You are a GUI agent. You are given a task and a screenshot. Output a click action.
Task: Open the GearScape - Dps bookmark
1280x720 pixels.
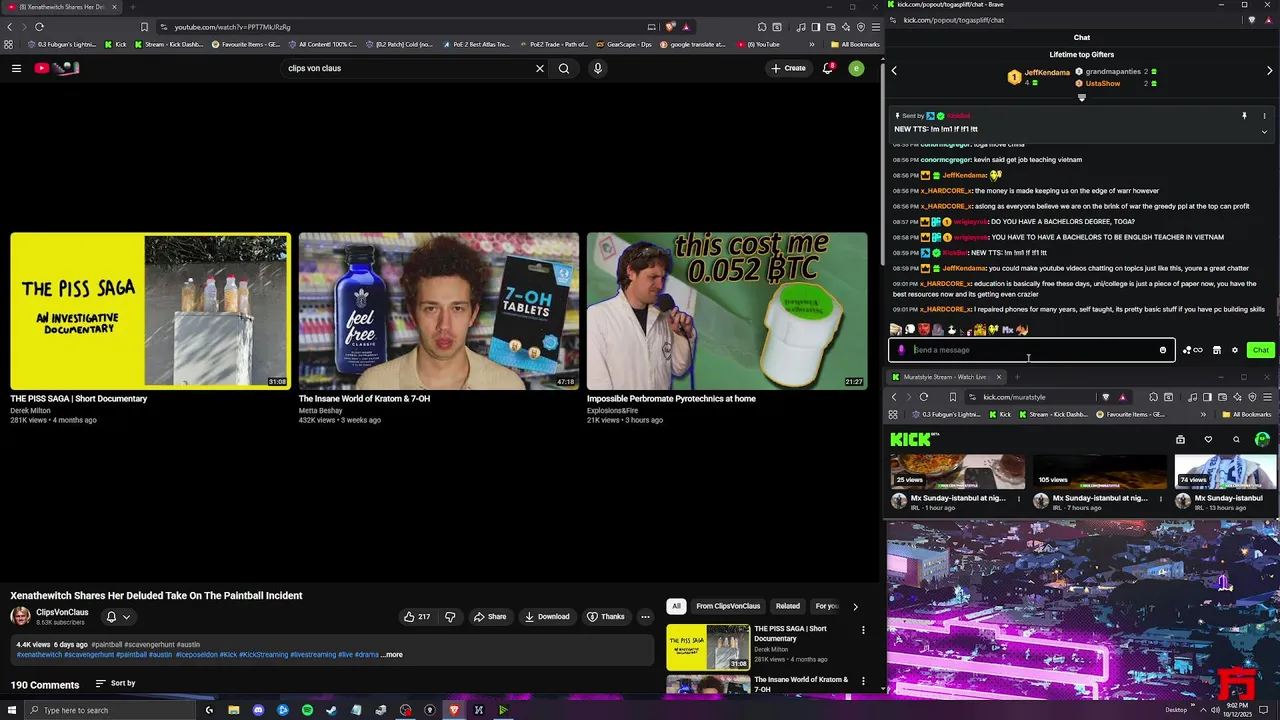tap(624, 44)
